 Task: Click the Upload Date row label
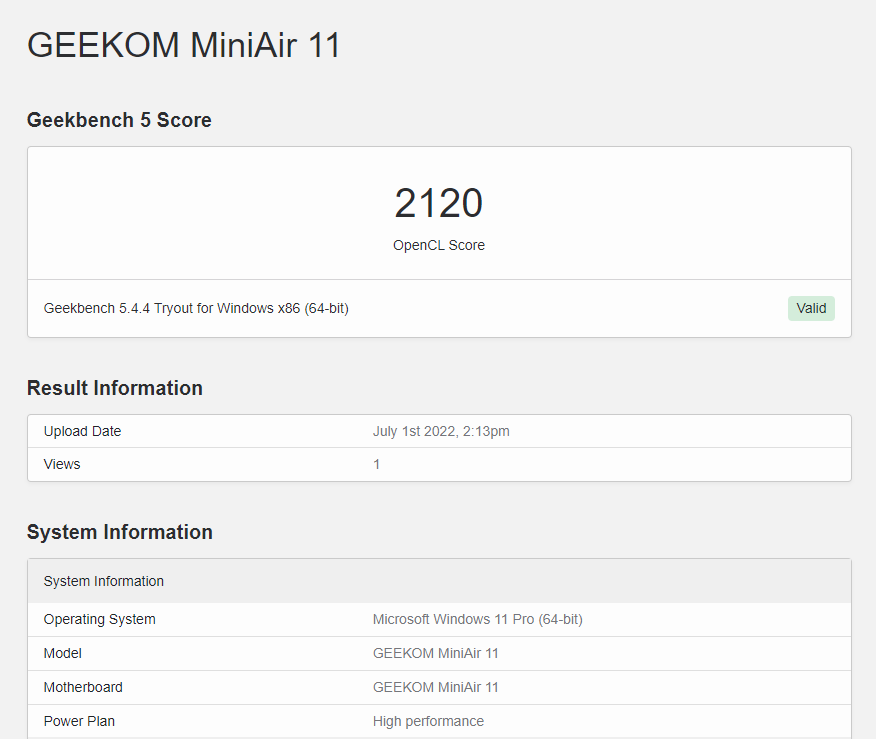82,431
